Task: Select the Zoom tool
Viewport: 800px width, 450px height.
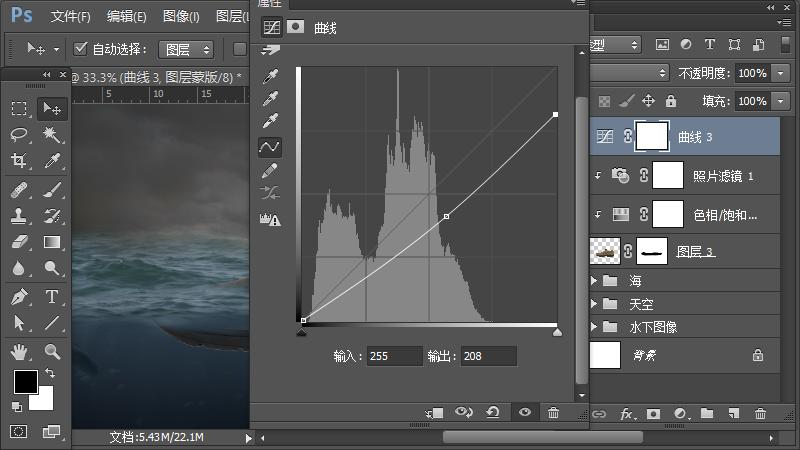Action: click(x=51, y=351)
